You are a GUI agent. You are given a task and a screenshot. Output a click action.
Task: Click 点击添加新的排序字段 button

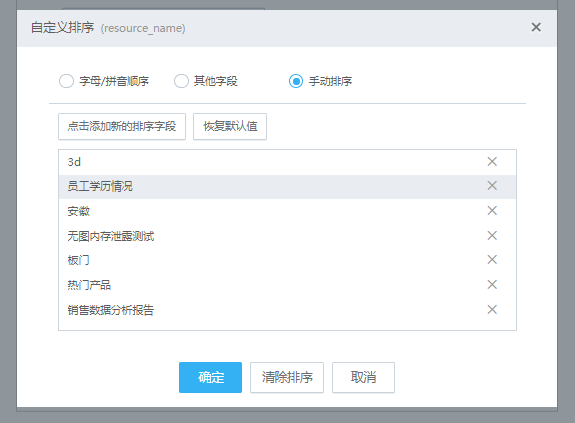122,126
